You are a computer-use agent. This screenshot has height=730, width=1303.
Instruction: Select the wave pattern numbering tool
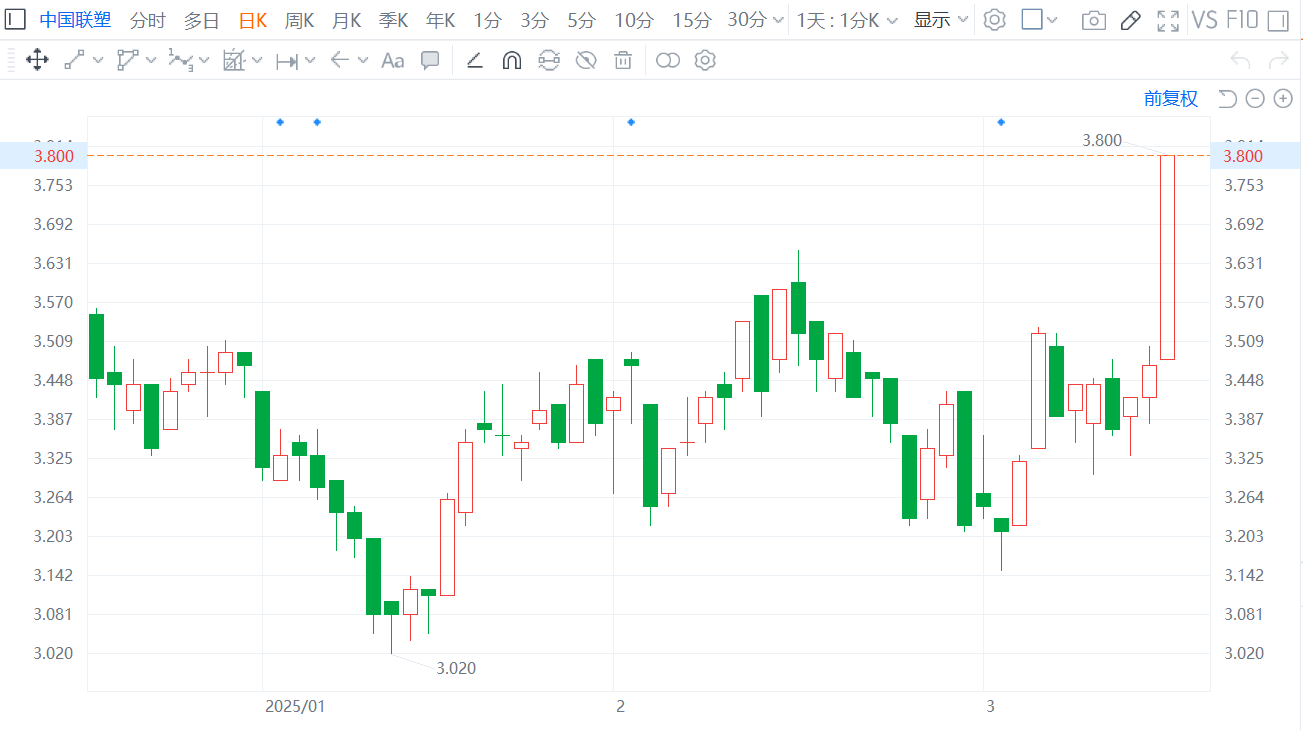pyautogui.click(x=181, y=61)
